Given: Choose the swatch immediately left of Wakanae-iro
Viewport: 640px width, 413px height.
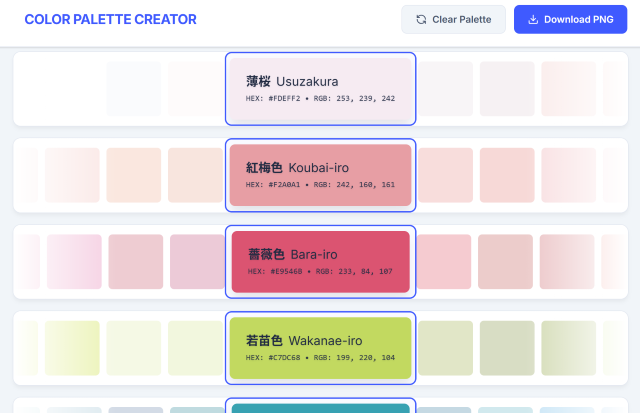Looking at the screenshot, I should [196, 348].
